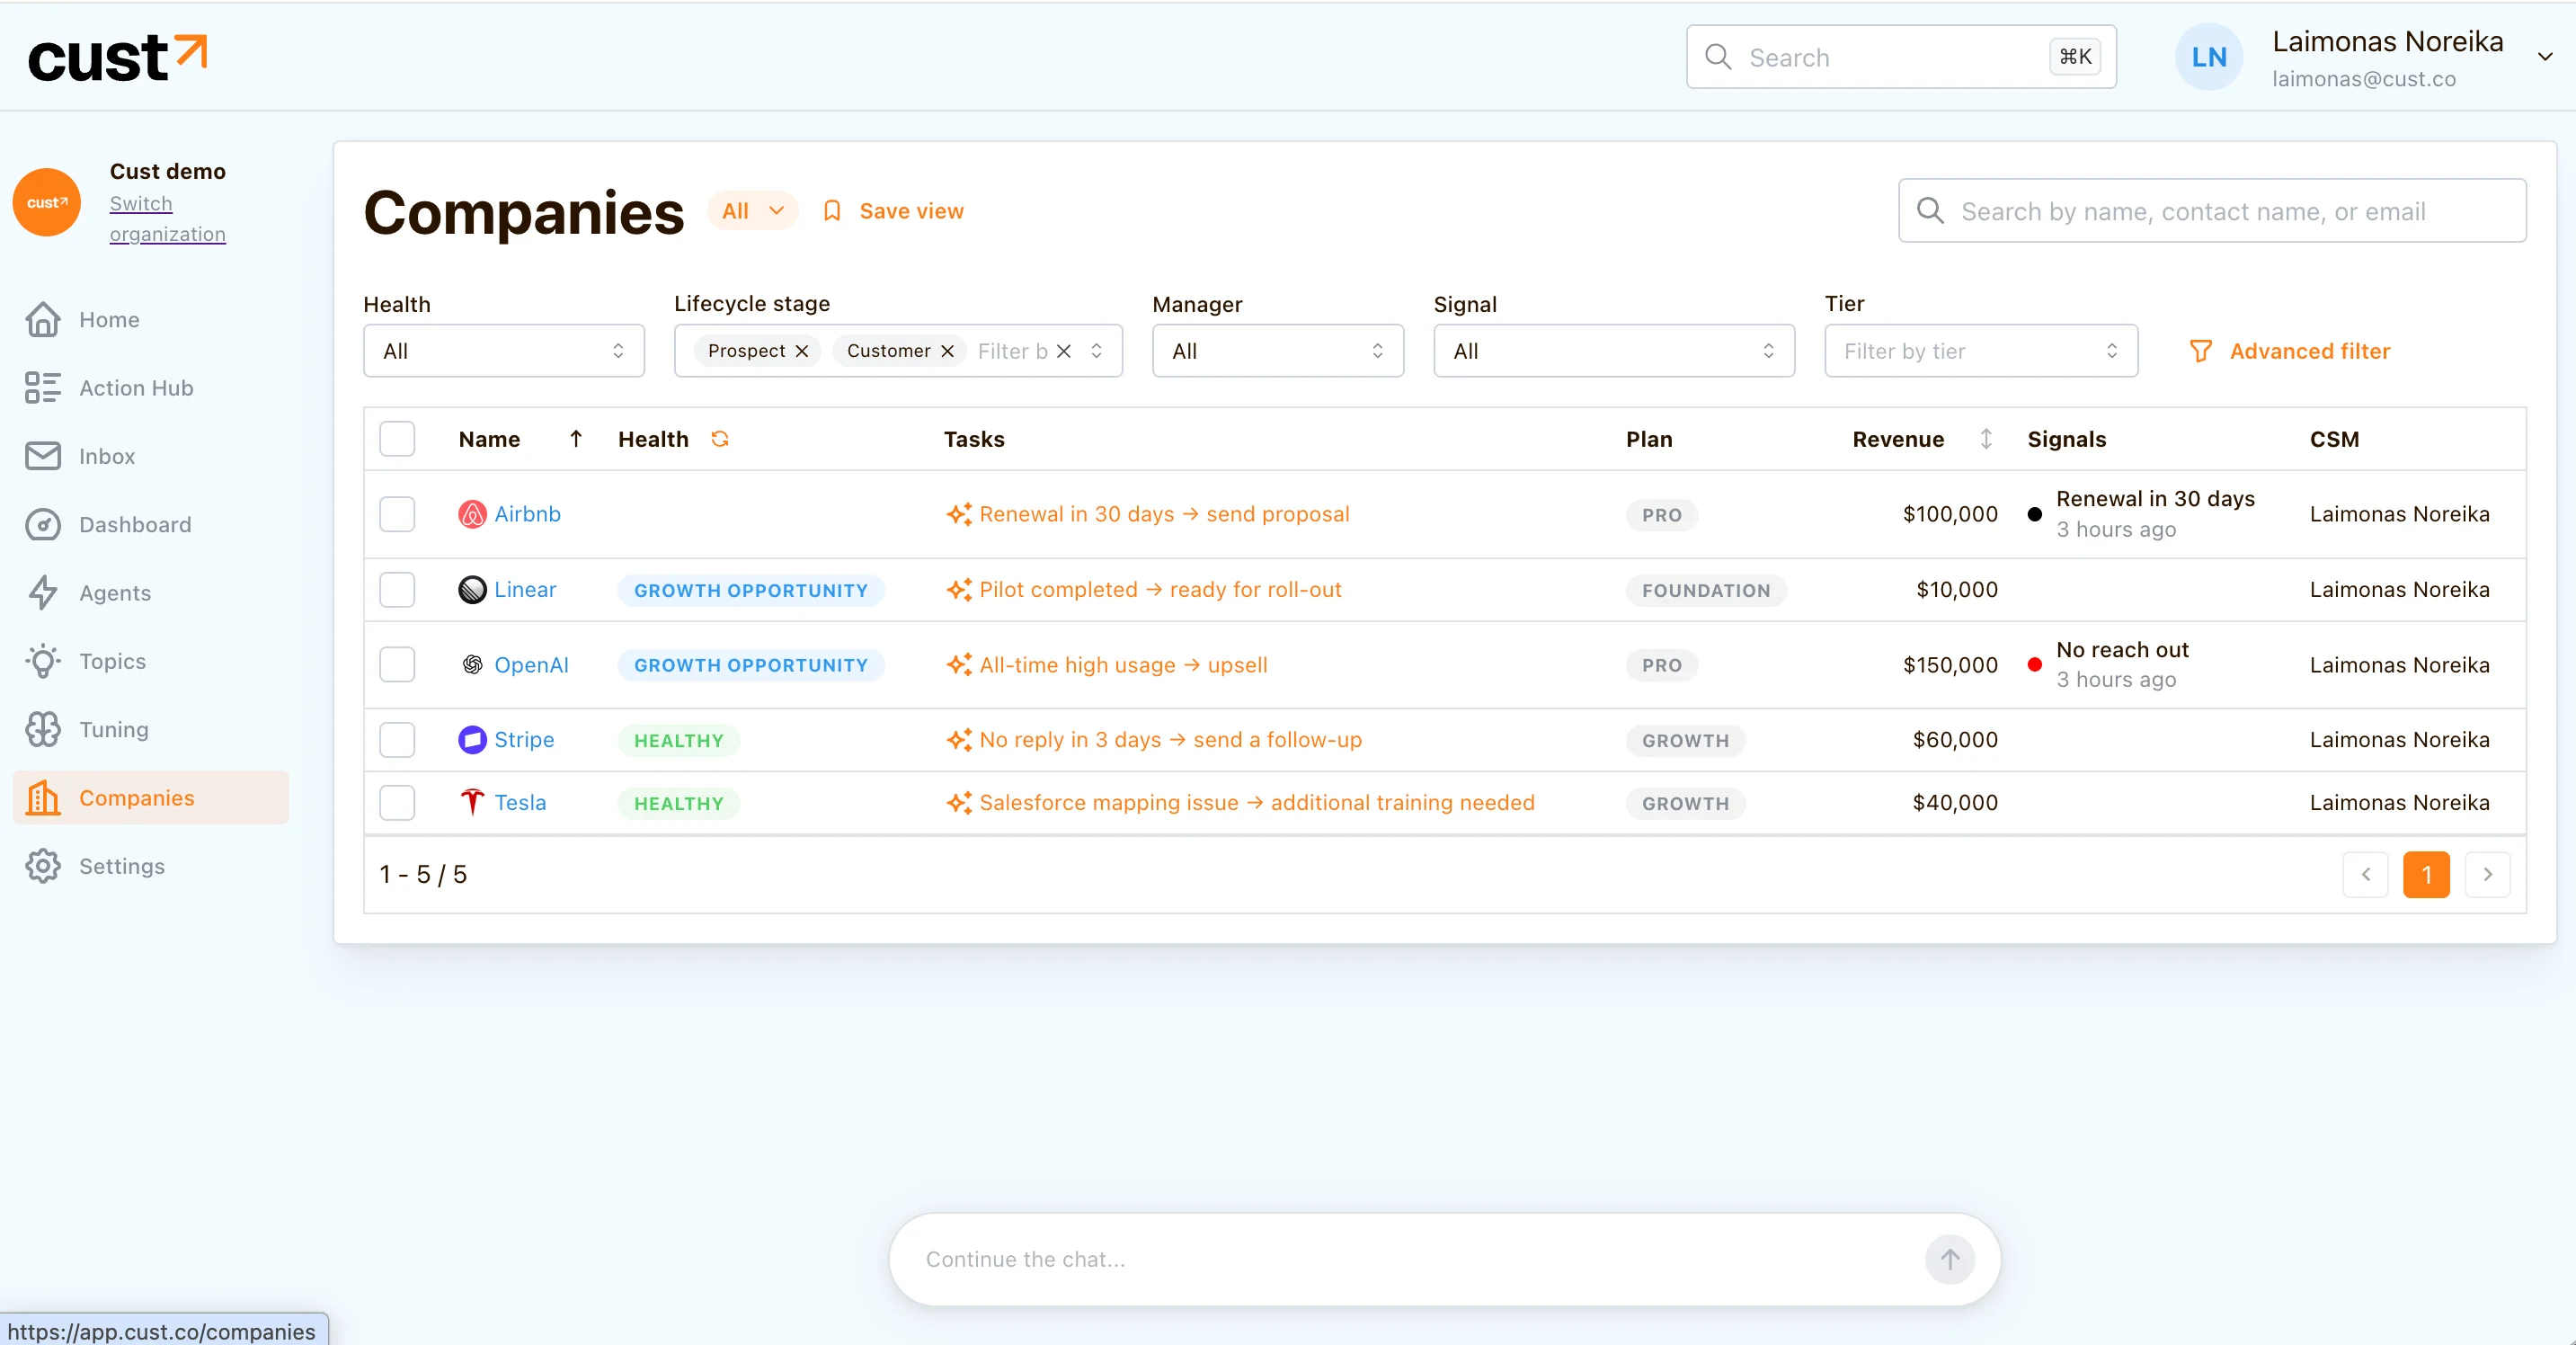Click the global Search field in header
Image resolution: width=2576 pixels, height=1345 pixels.
point(1901,57)
